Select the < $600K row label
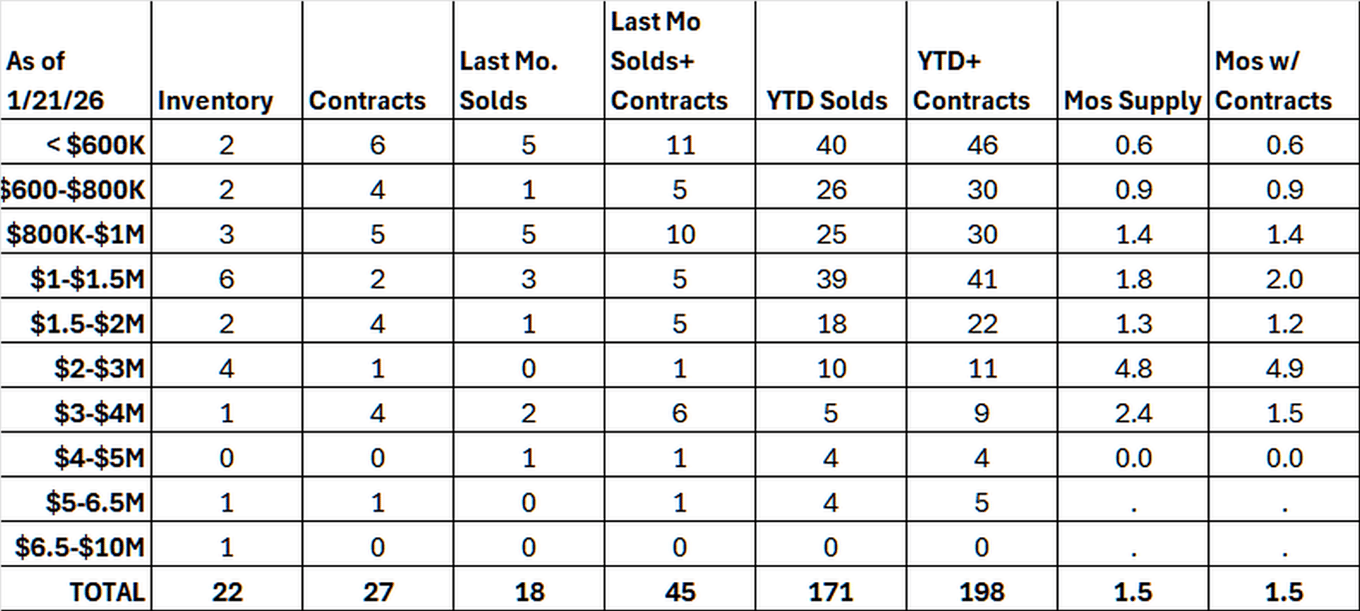The width and height of the screenshot is (1360, 611). pyautogui.click(x=97, y=145)
